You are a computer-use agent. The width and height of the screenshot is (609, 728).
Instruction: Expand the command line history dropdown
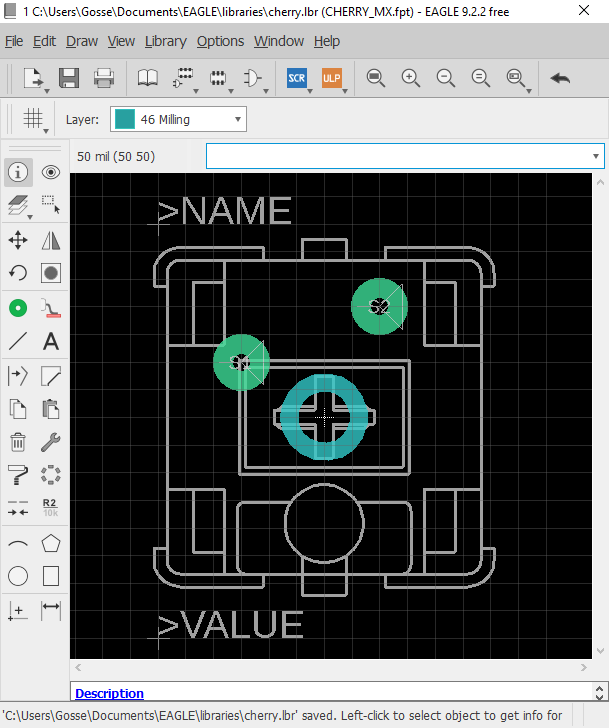596,156
